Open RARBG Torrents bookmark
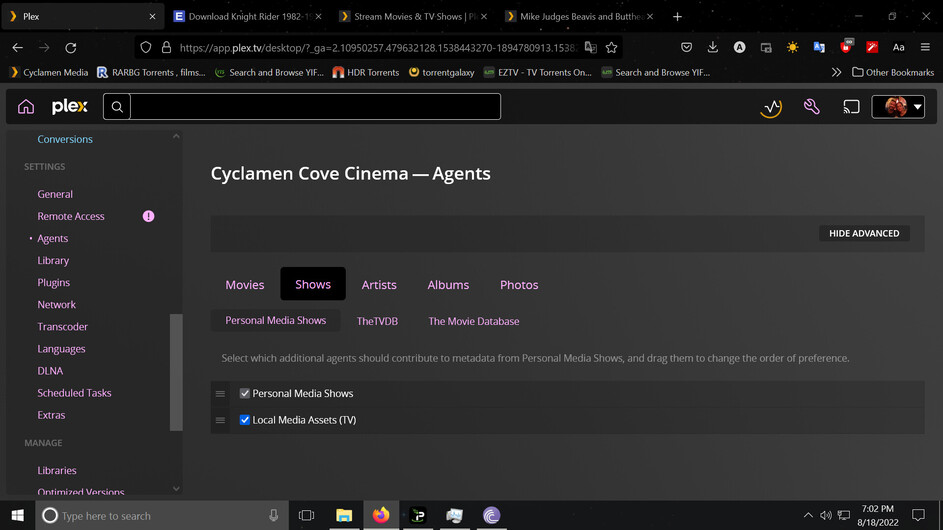The image size is (943, 530). [x=151, y=72]
